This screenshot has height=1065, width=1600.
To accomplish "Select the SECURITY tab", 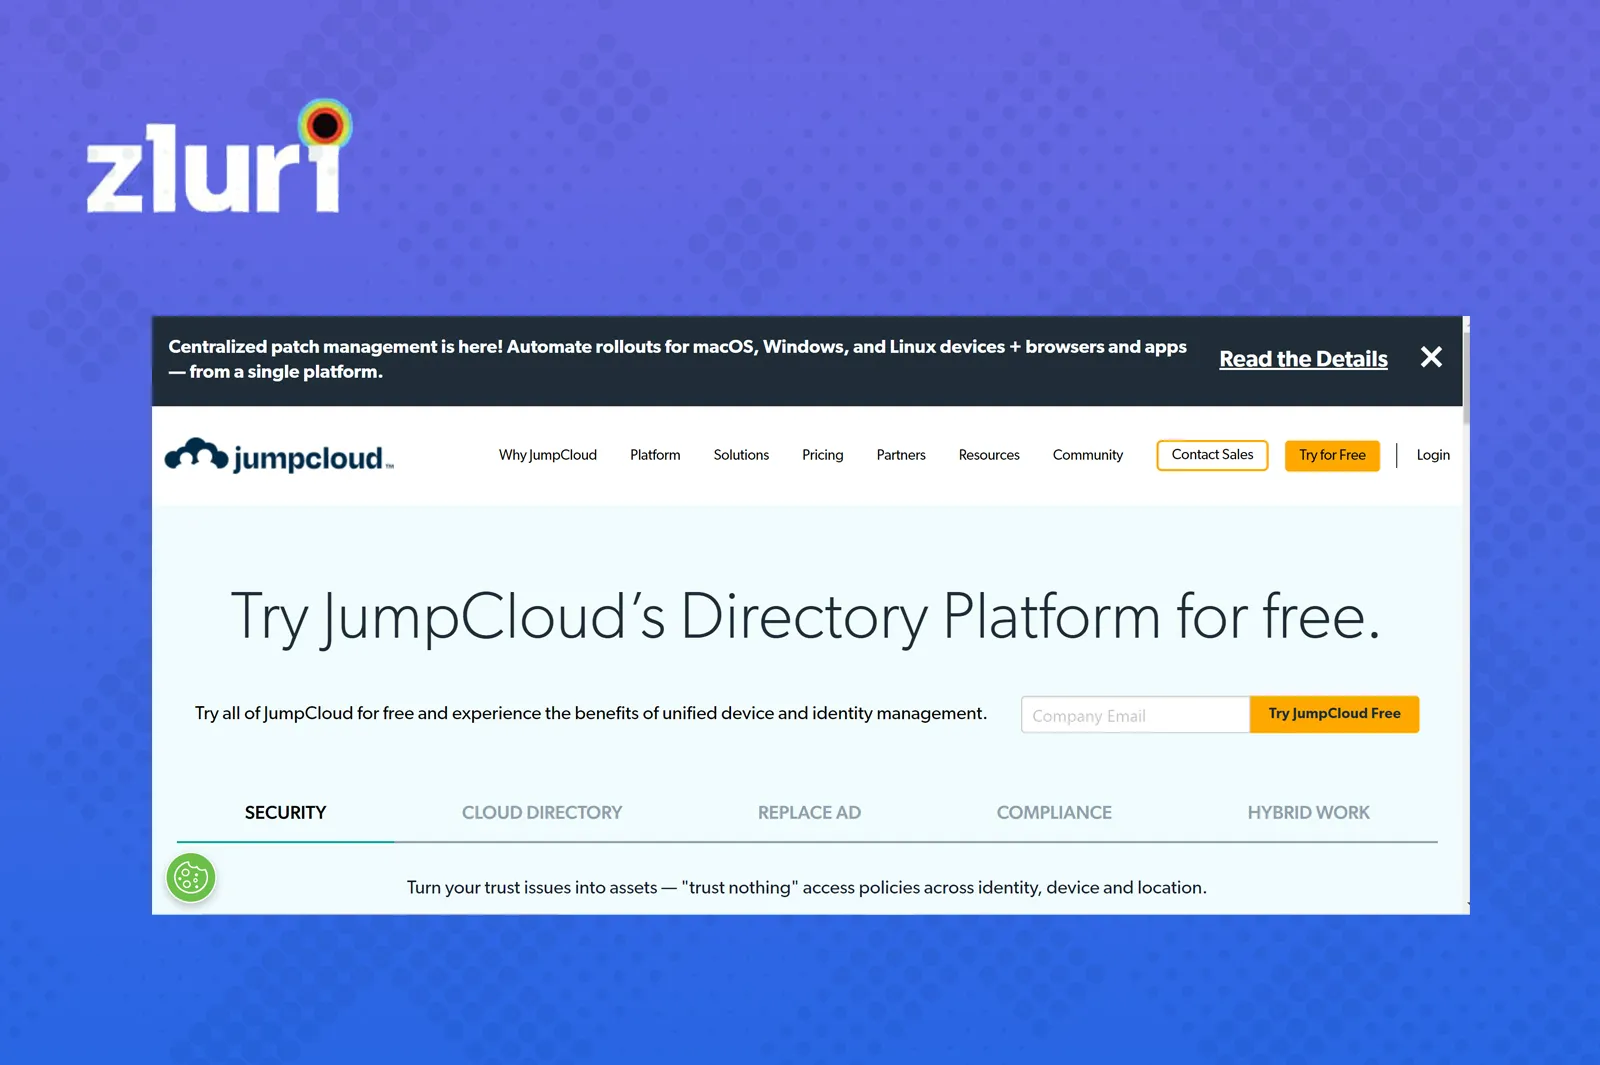I will 285,813.
